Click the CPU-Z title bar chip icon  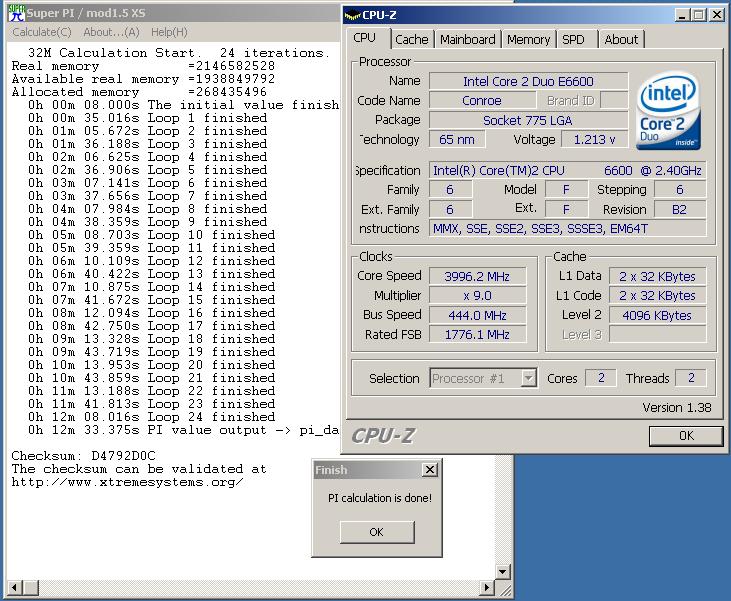352,15
